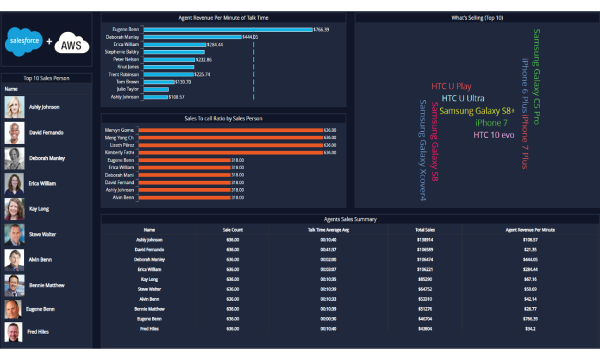Sort table by Sale Count column header
Screen dimensions: 600x360
pyautogui.click(x=233, y=230)
